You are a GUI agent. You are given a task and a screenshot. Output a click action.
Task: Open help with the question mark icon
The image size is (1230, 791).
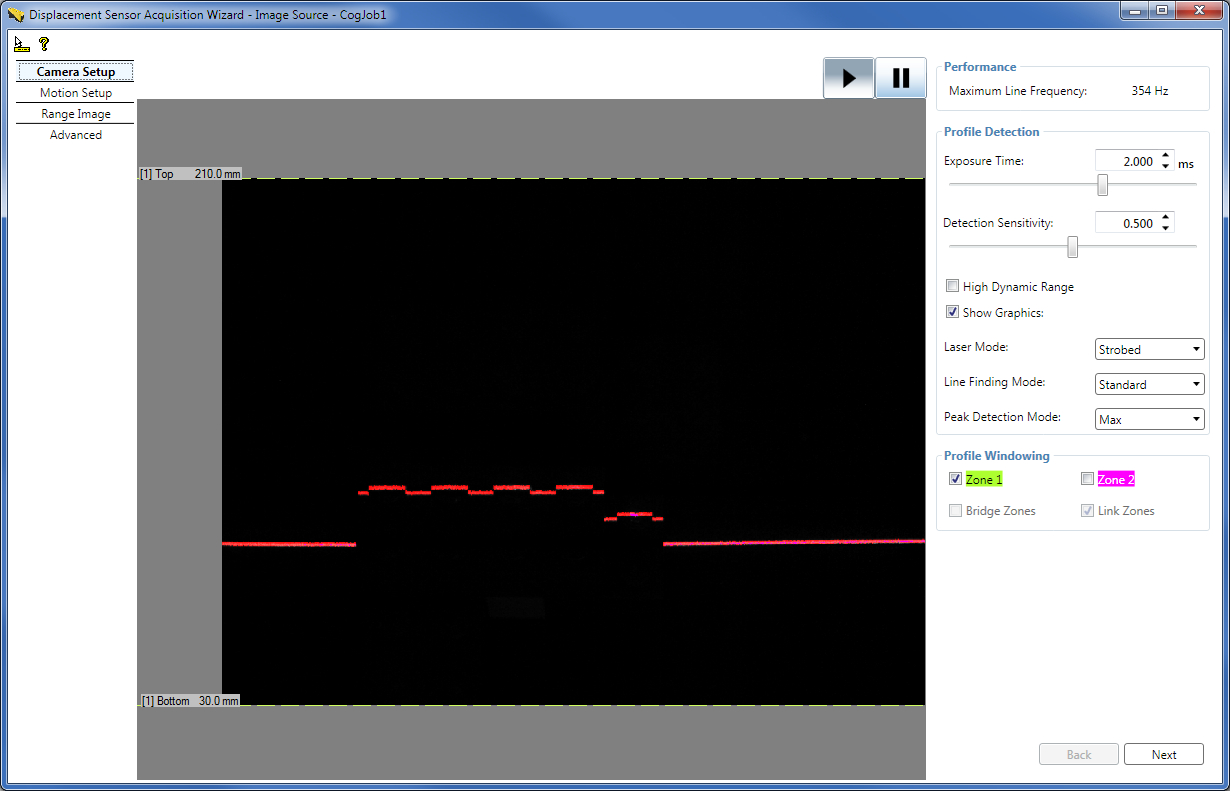point(43,43)
